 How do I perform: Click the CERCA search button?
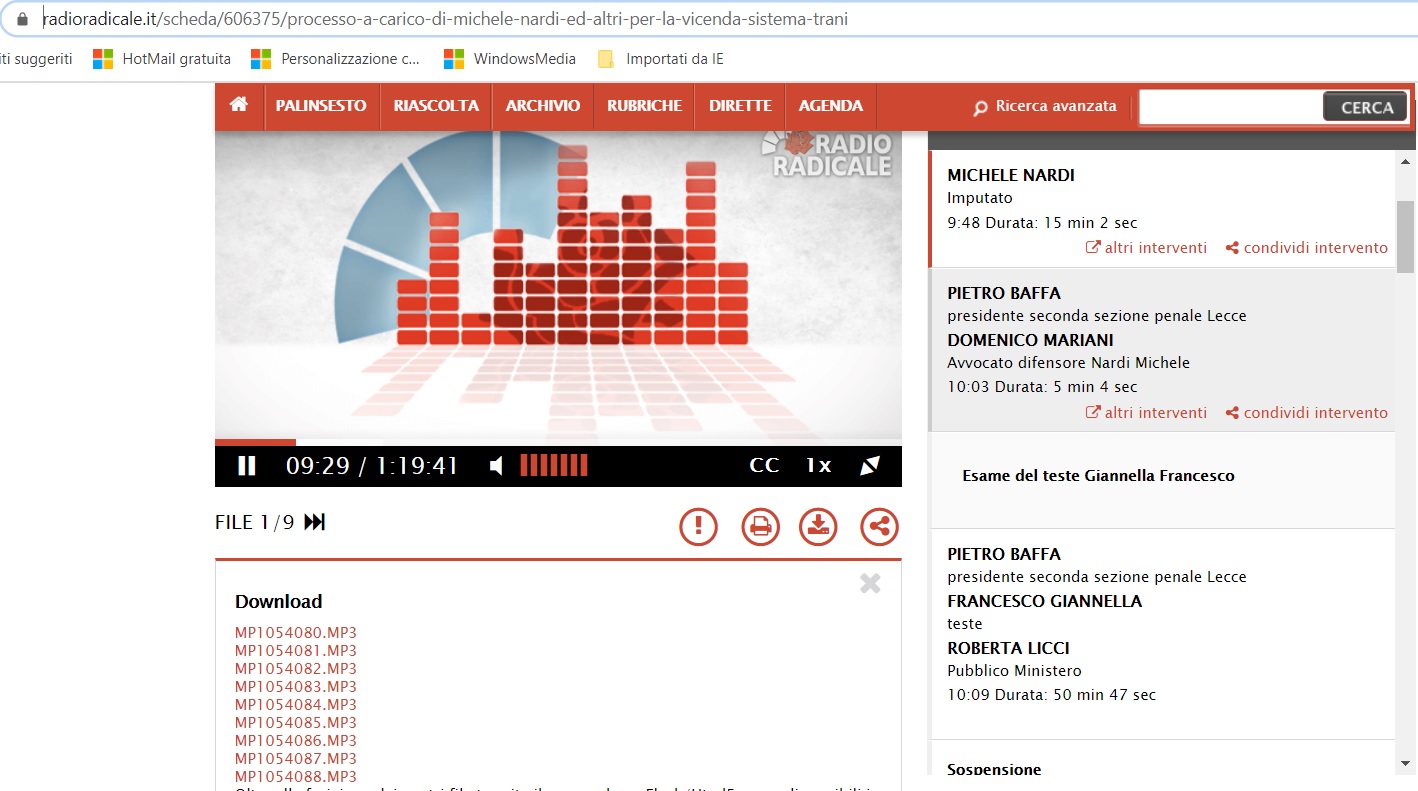1366,107
